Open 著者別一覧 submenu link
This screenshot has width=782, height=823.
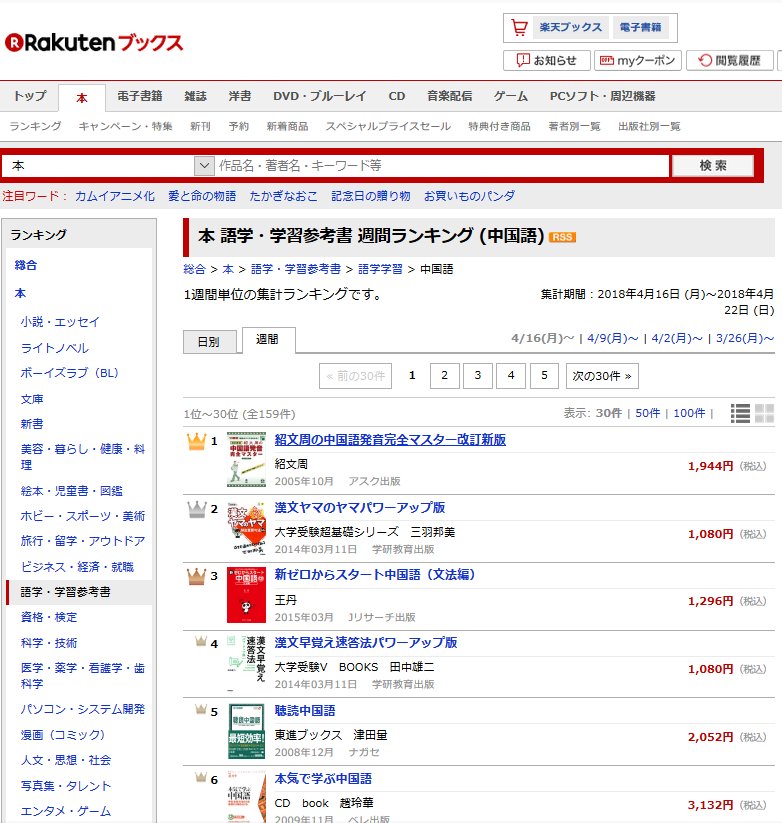pyautogui.click(x=574, y=126)
